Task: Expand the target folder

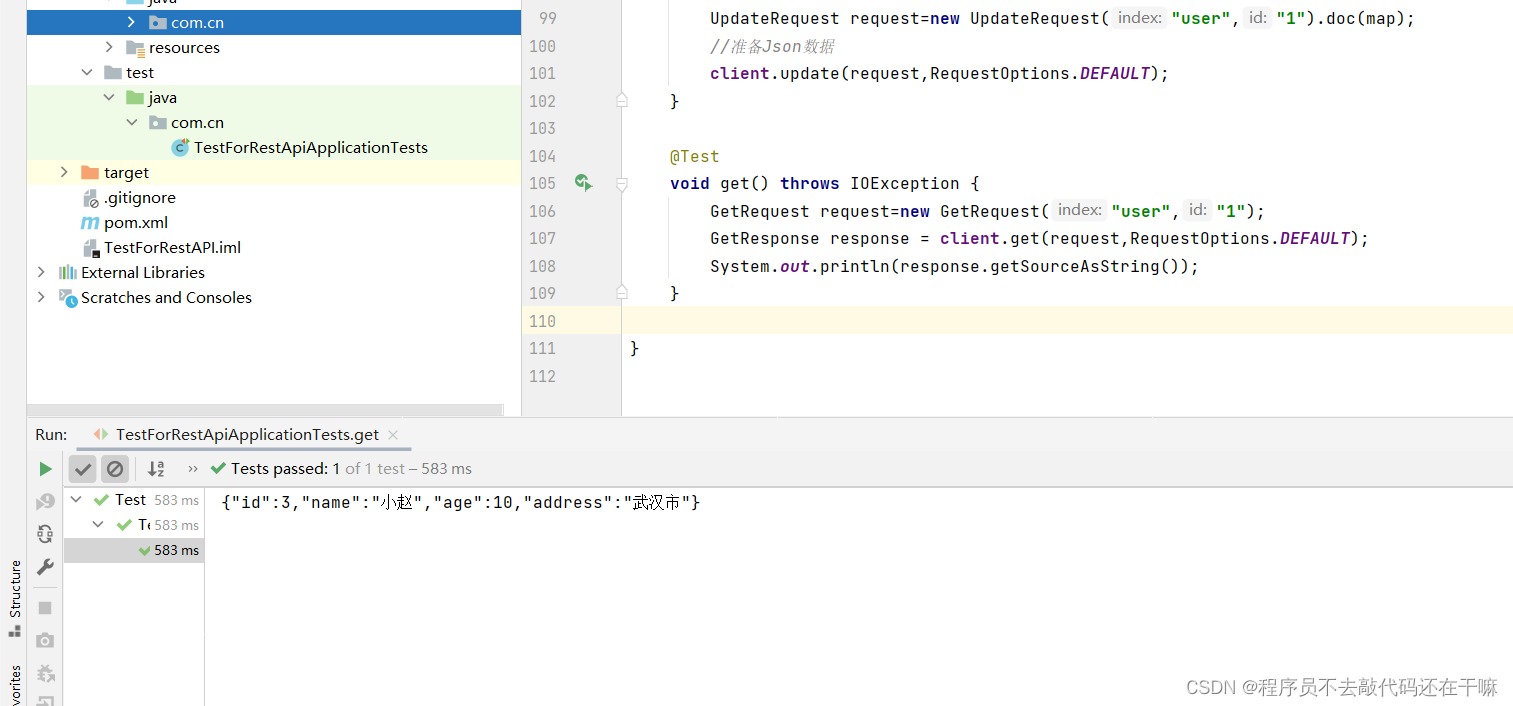Action: [x=65, y=172]
